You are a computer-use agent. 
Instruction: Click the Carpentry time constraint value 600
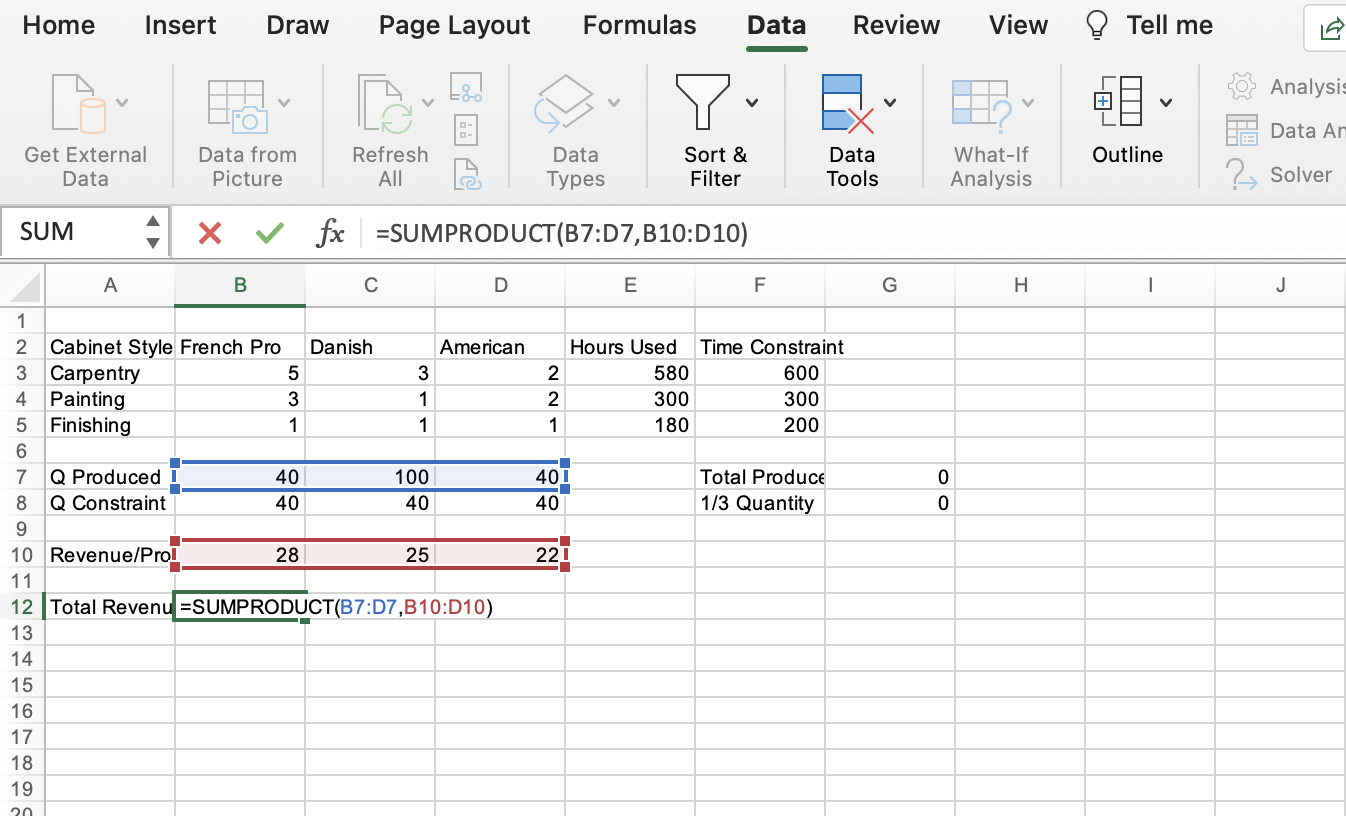[760, 373]
